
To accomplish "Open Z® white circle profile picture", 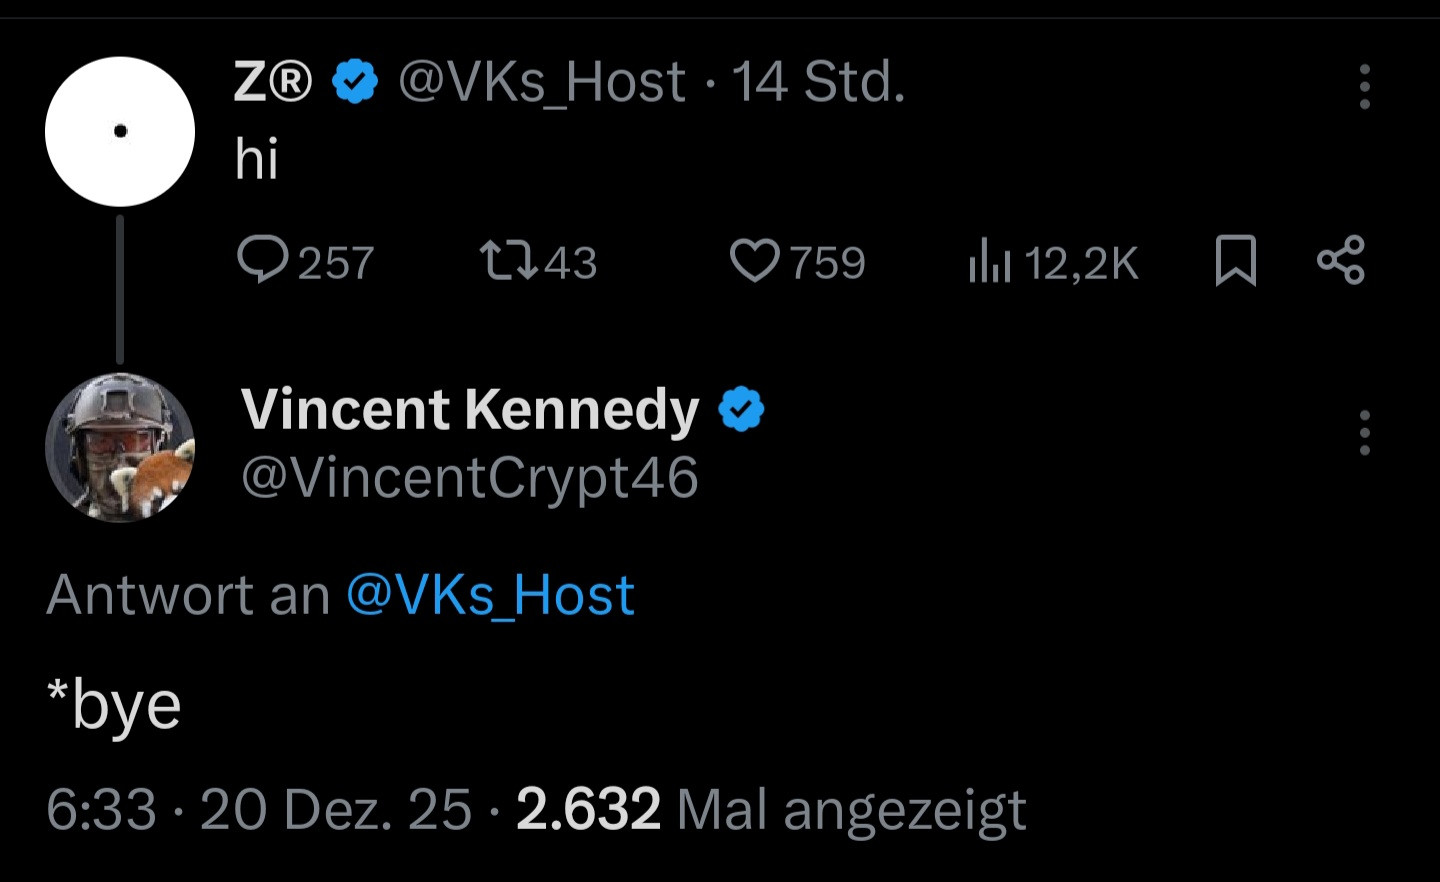I will click(x=120, y=131).
